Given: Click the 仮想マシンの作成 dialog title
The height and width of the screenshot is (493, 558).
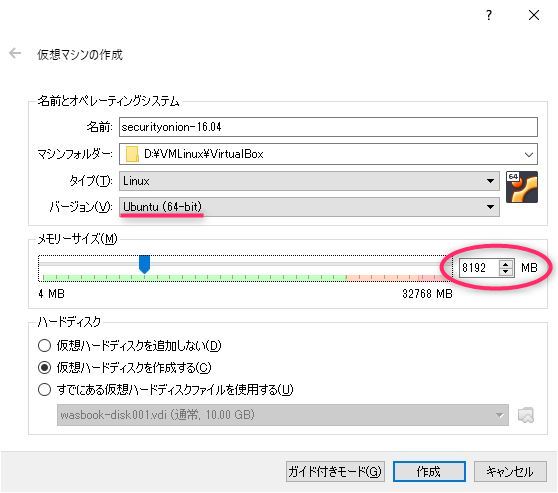Looking at the screenshot, I should click(80, 54).
